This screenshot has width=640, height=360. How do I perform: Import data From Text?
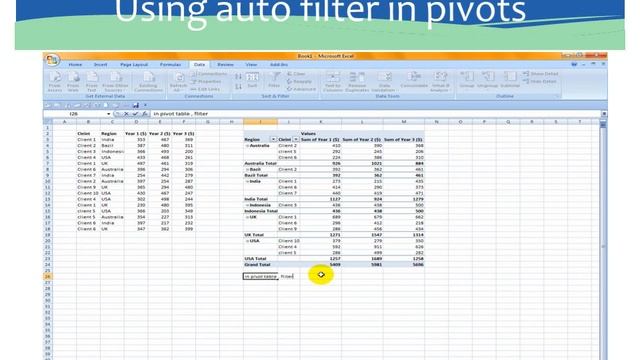(x=92, y=82)
